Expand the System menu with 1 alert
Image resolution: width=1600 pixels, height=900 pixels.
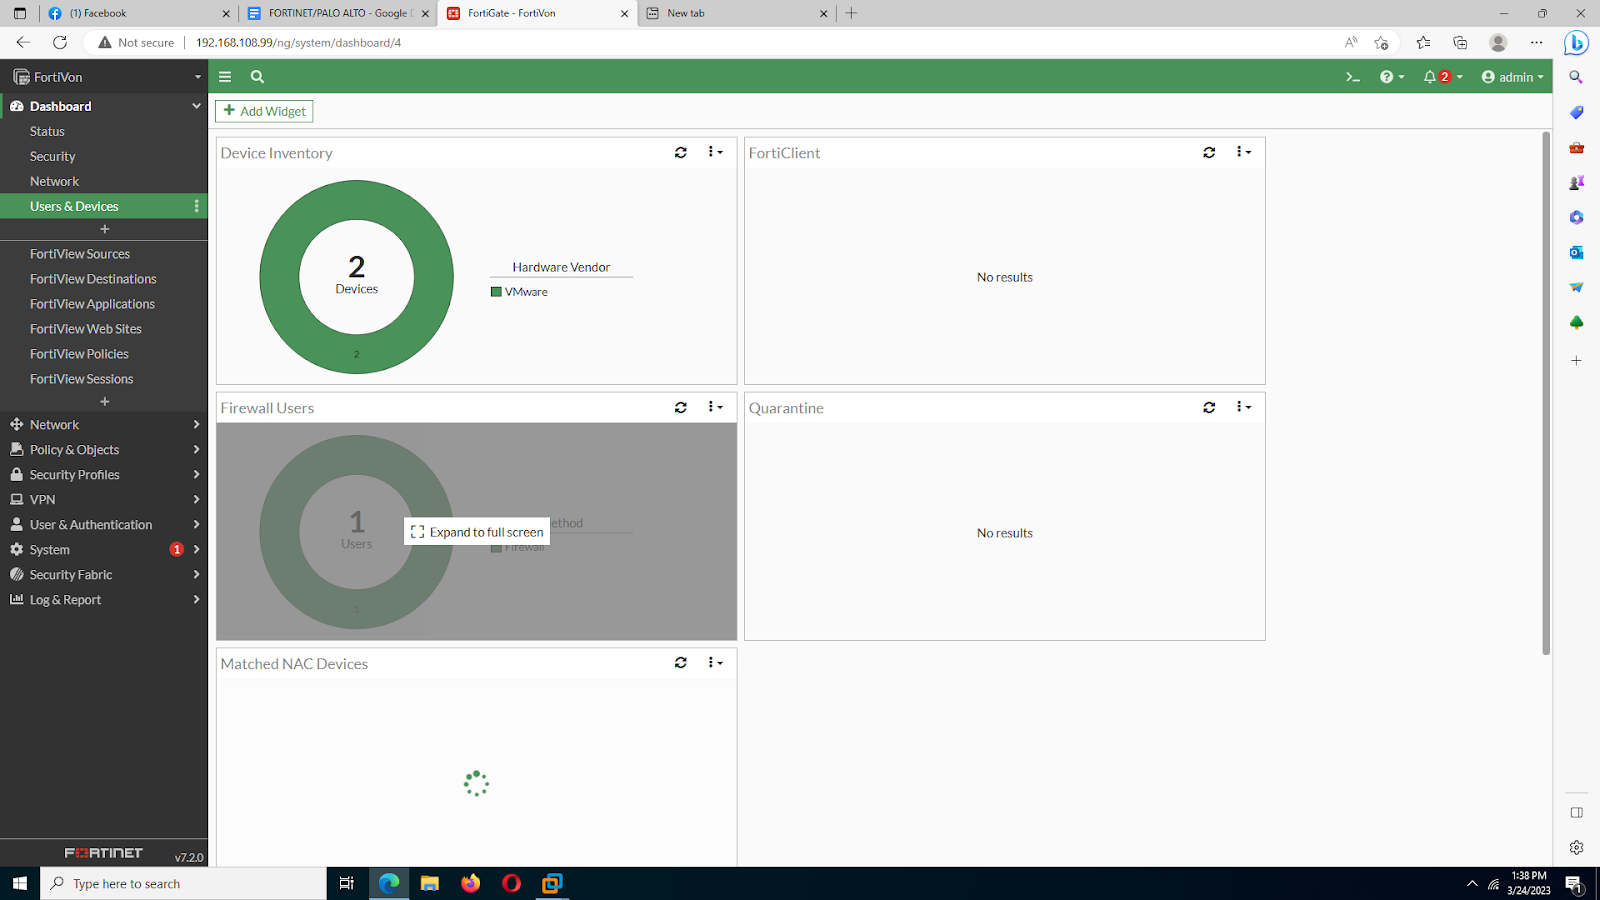[x=104, y=549]
